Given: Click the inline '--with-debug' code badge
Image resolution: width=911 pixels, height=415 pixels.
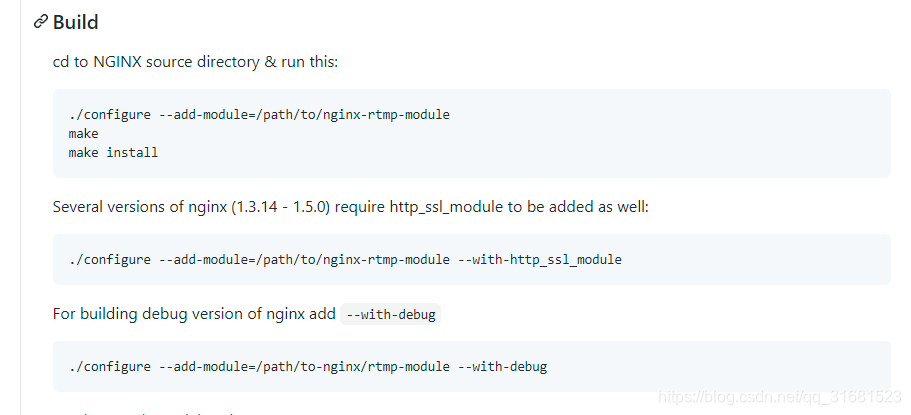Looking at the screenshot, I should 390,314.
